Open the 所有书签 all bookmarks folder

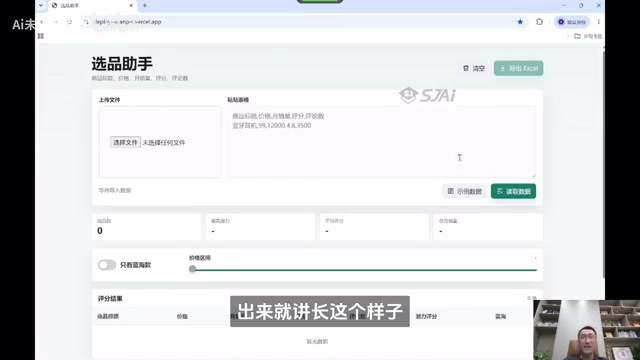(588, 36)
